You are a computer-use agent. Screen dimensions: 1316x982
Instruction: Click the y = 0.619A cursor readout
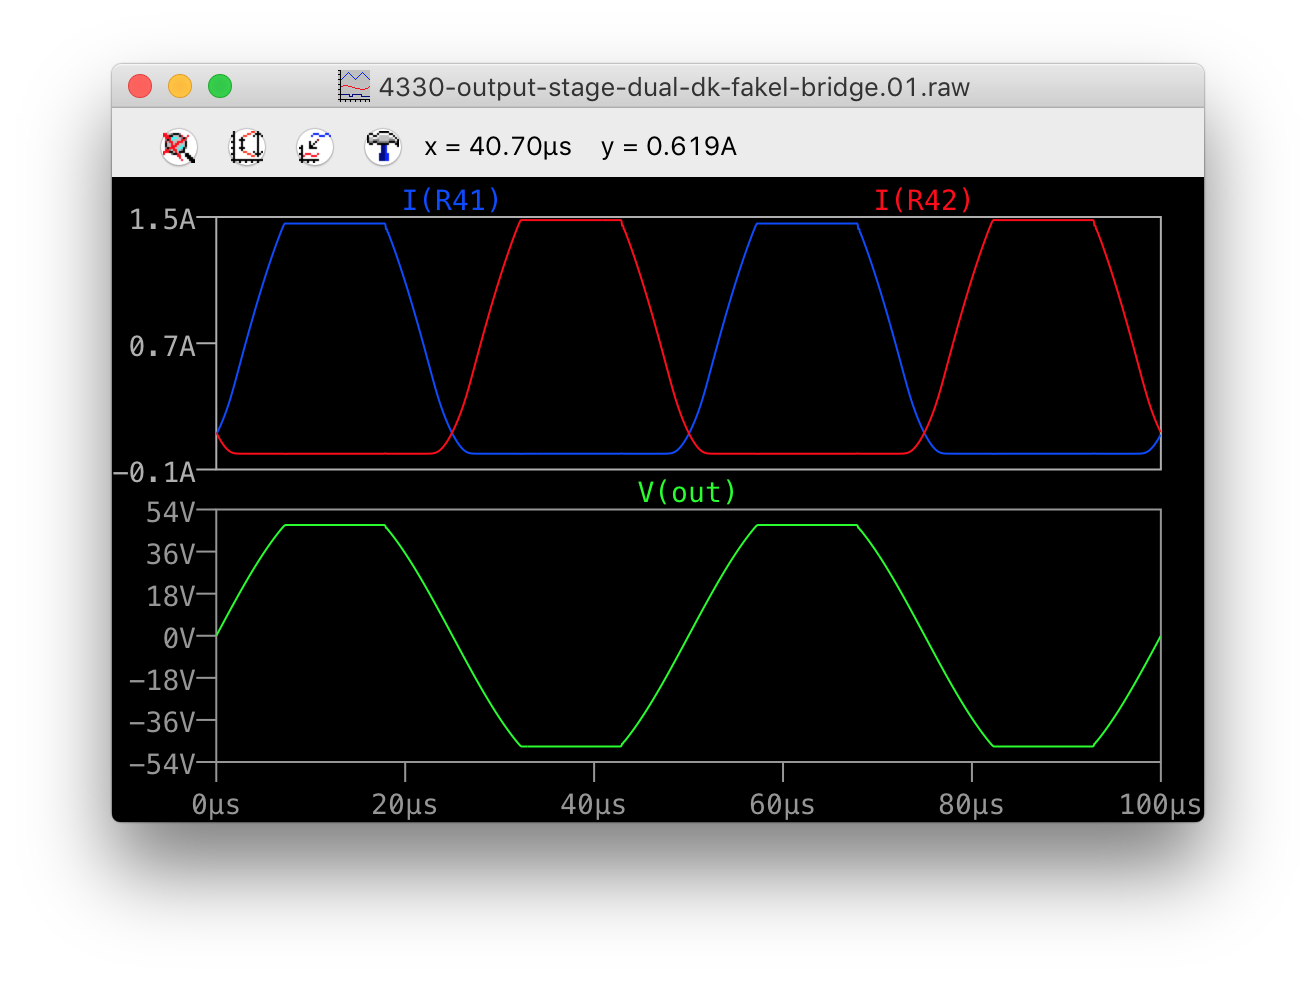pyautogui.click(x=669, y=147)
